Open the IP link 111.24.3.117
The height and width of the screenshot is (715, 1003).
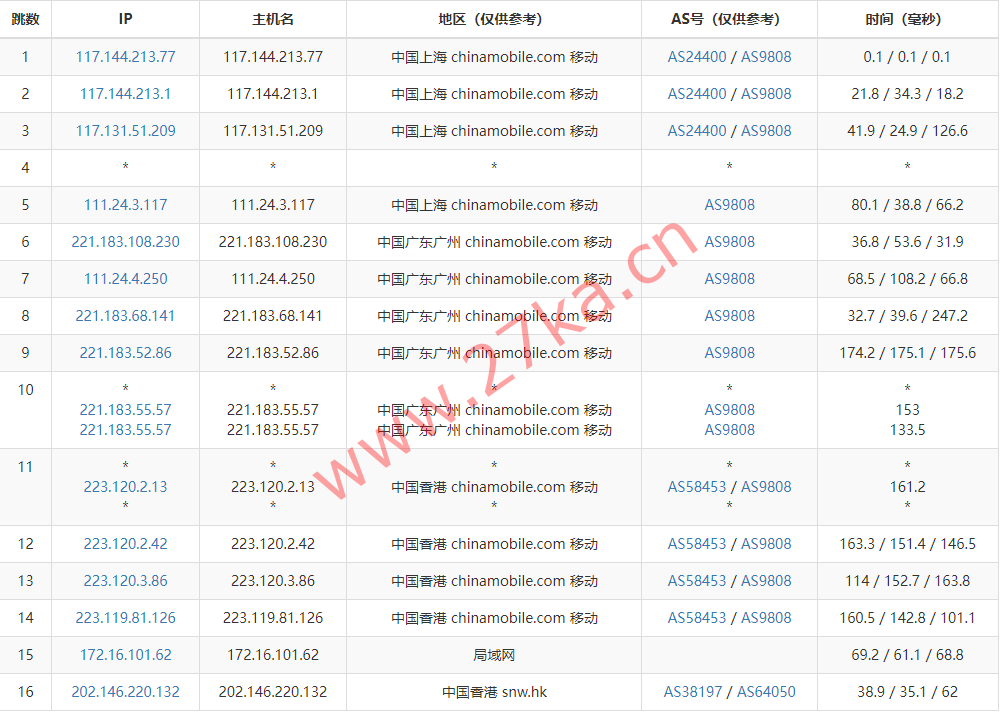click(x=125, y=205)
